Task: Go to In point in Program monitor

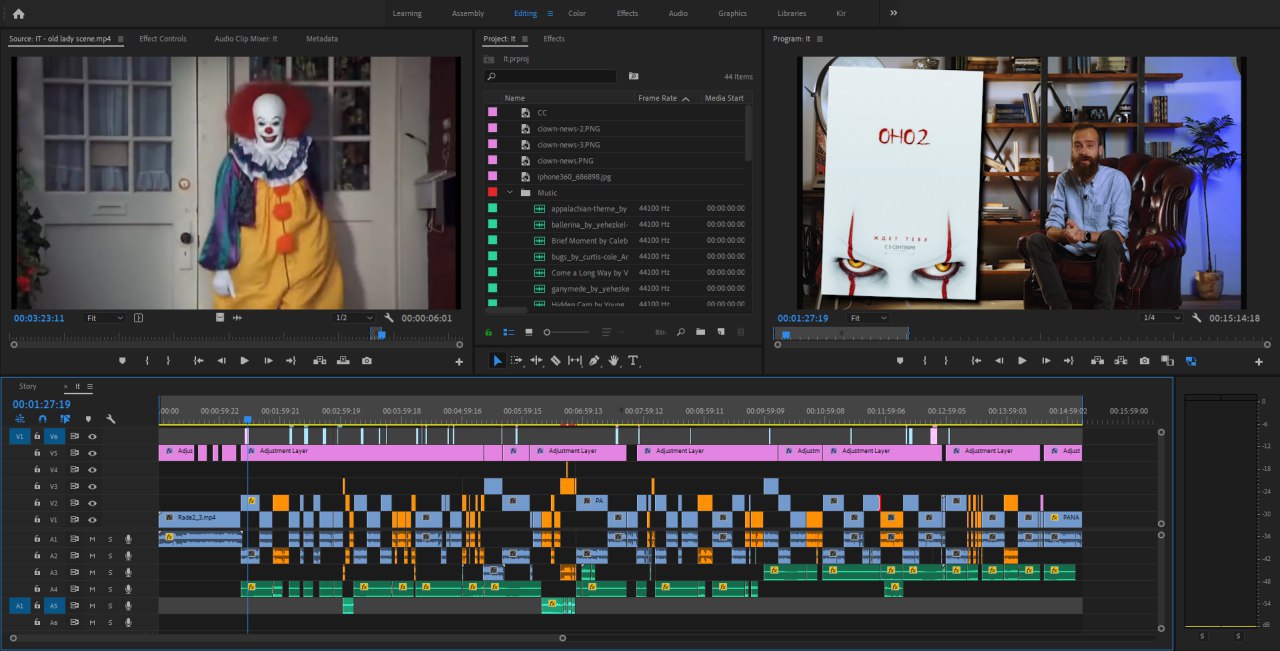Action: [976, 360]
